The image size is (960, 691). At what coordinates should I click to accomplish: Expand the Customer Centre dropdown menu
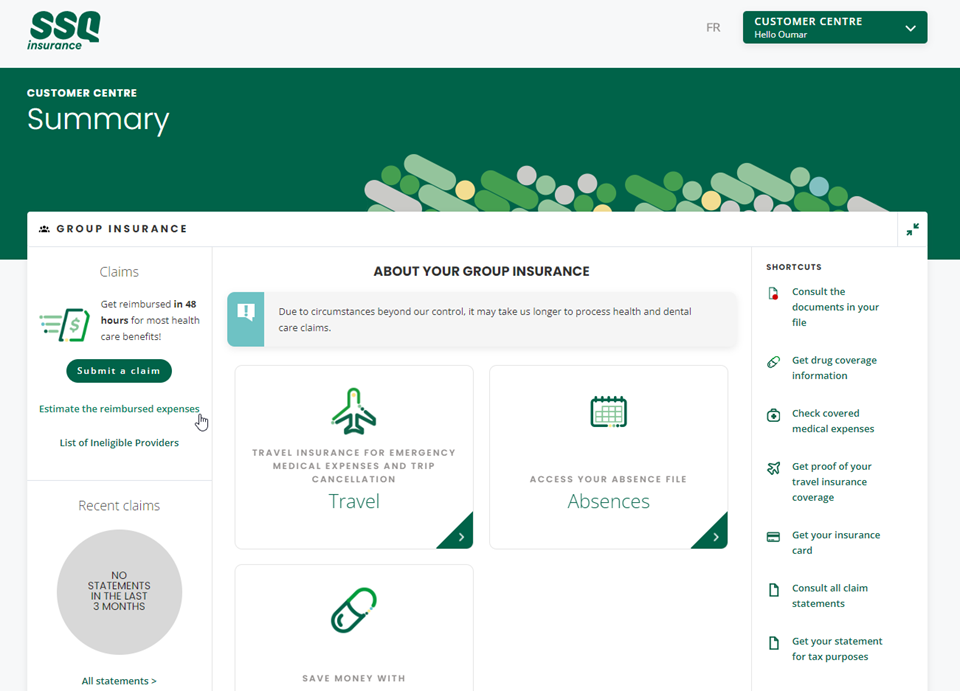tap(835, 28)
